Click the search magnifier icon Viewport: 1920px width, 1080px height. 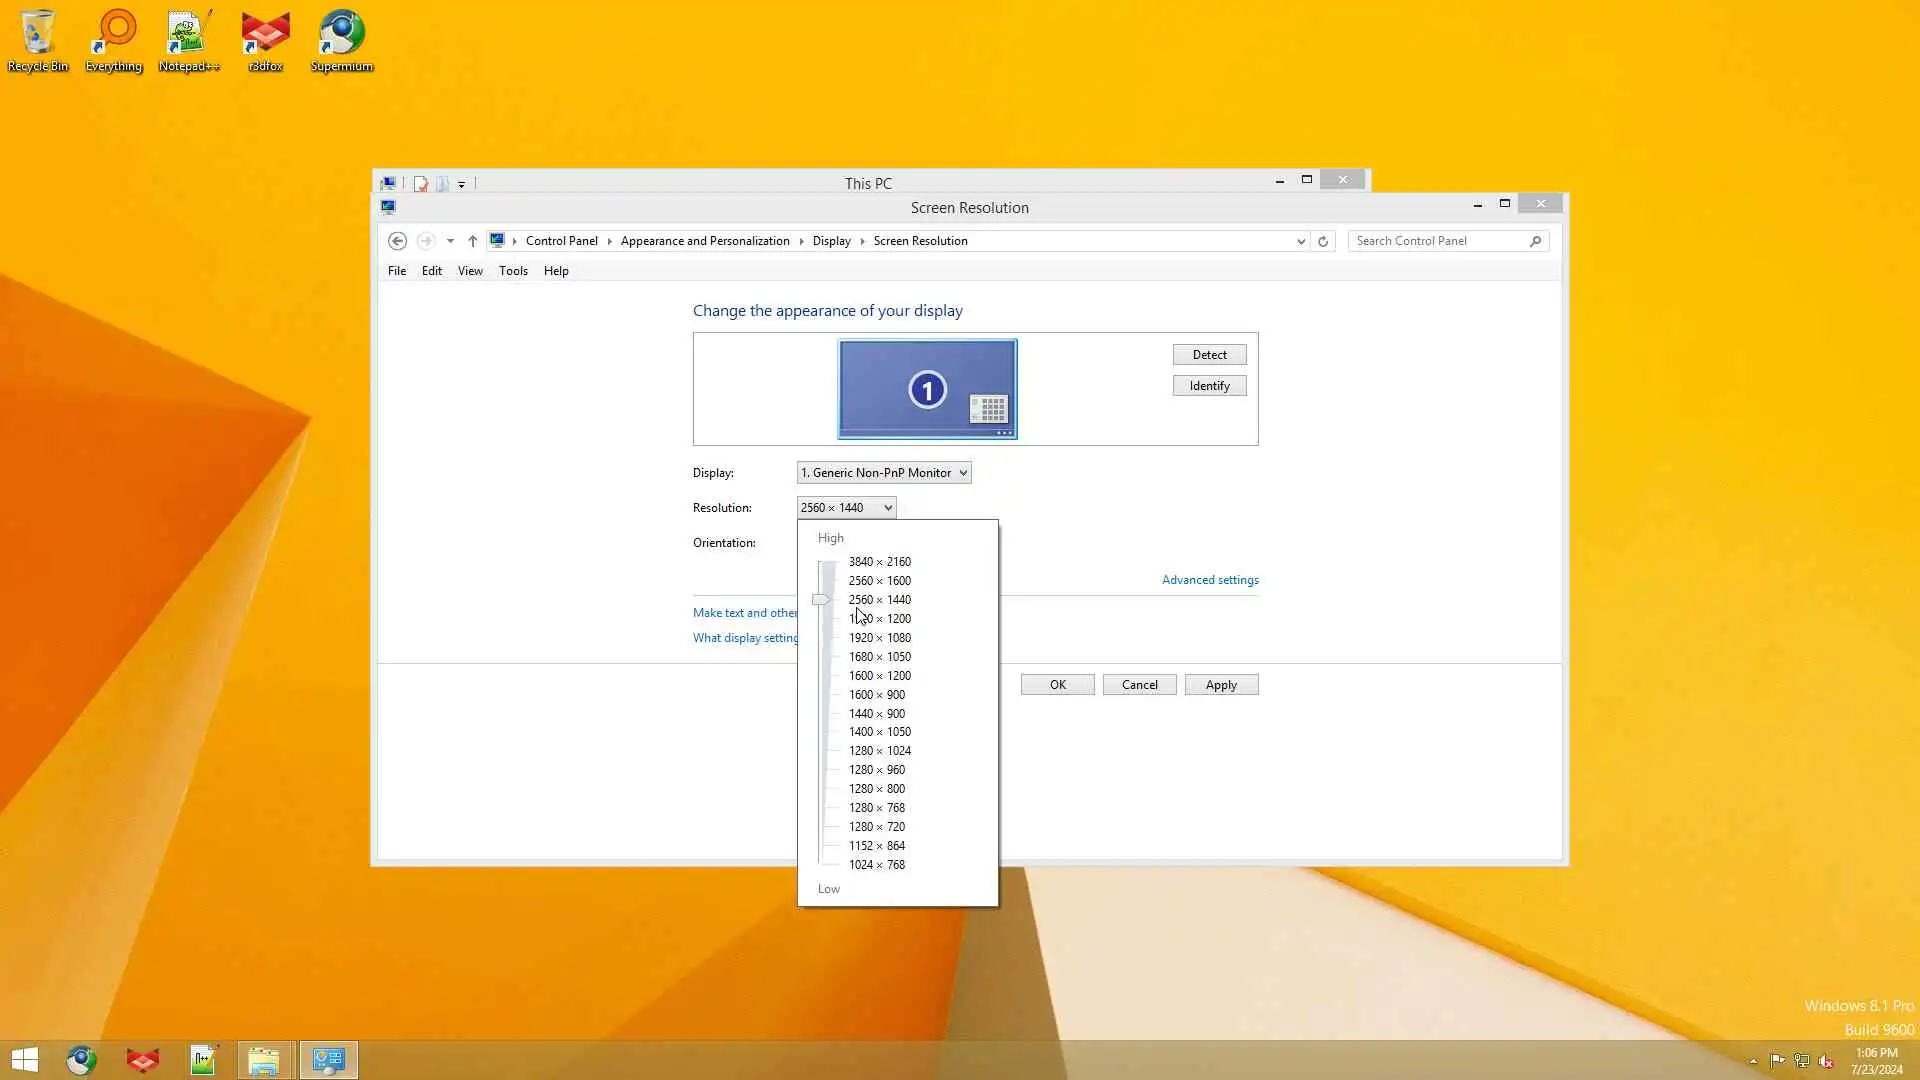click(x=1535, y=241)
